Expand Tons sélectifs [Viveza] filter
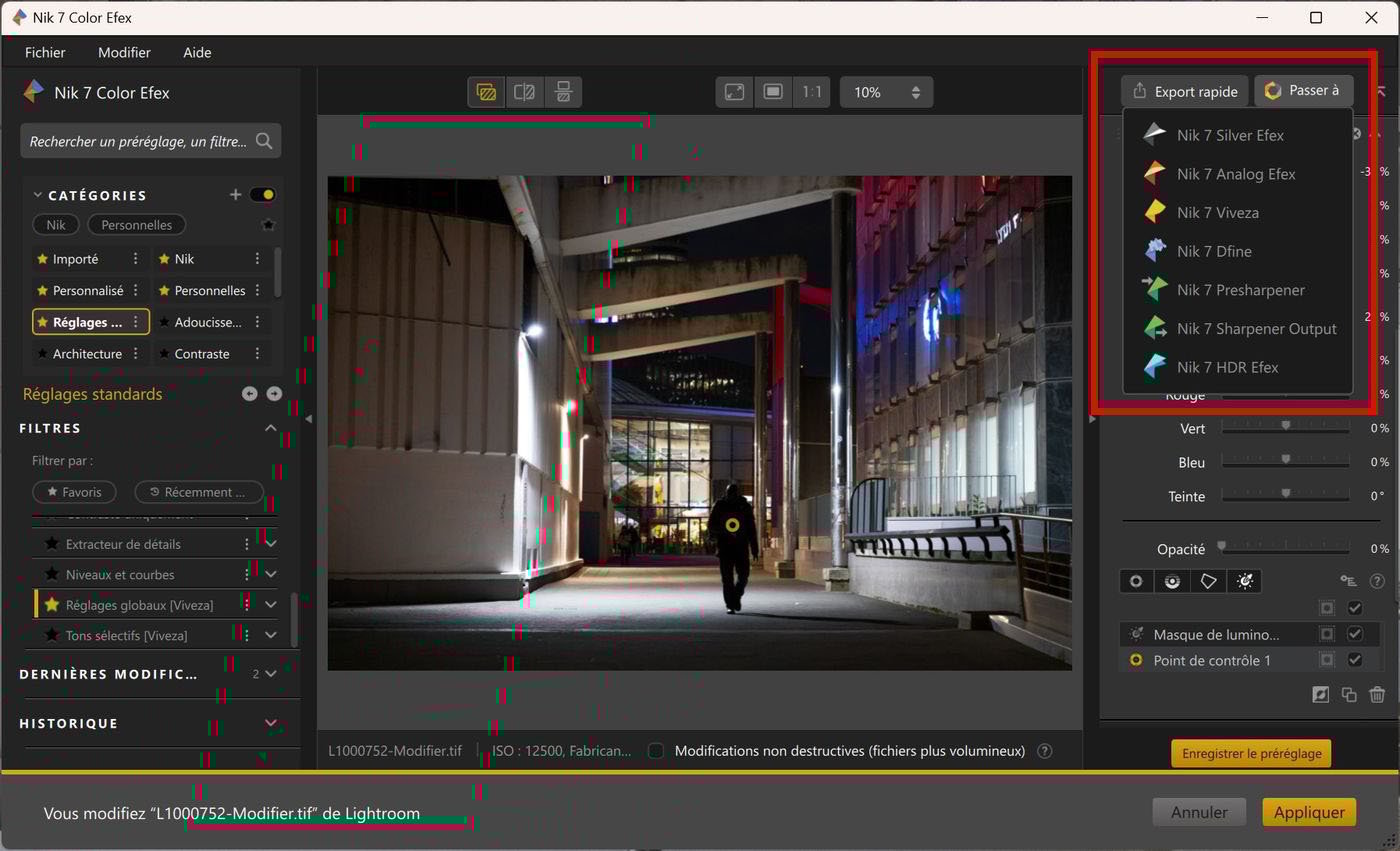 coord(270,635)
